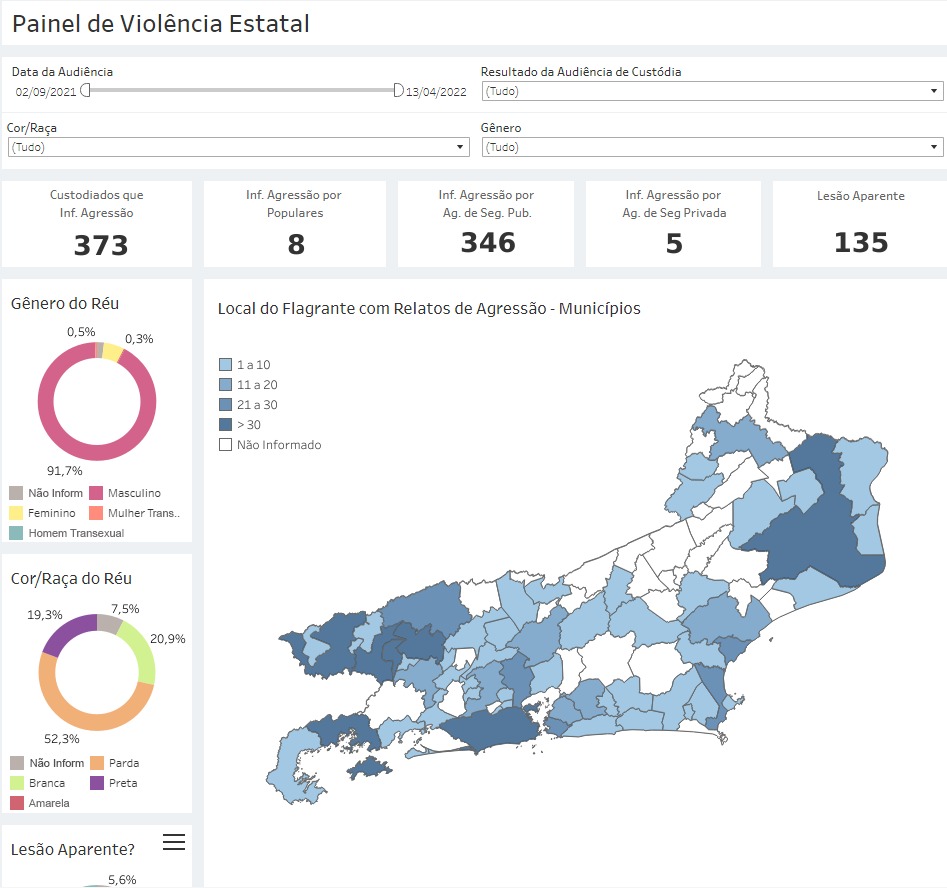Click the Lesão Aparente 135 card
947x888 pixels.
click(860, 224)
